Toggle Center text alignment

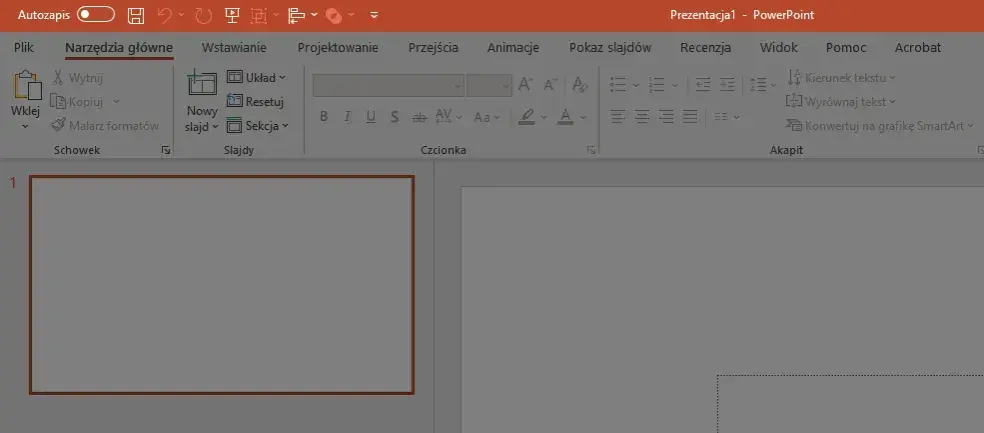click(642, 117)
